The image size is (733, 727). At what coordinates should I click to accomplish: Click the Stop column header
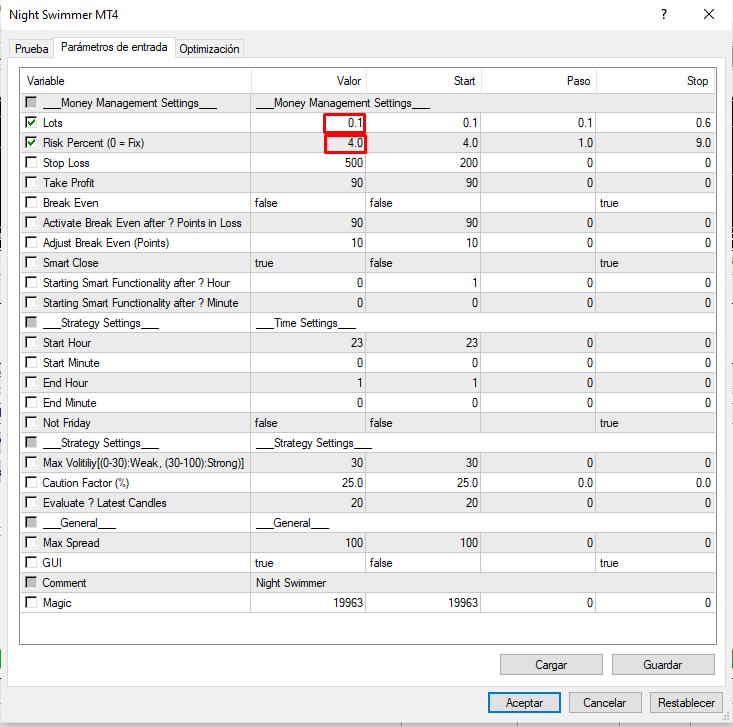[656, 81]
